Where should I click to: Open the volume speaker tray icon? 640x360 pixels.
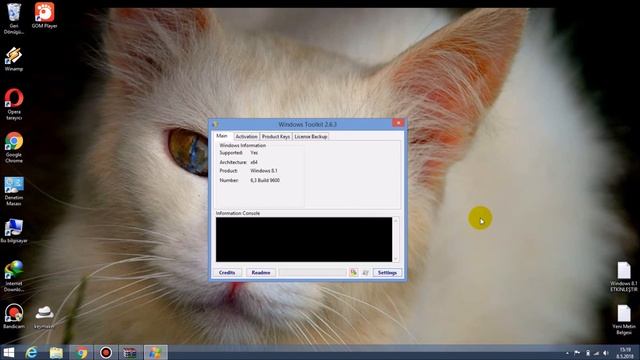tap(606, 353)
